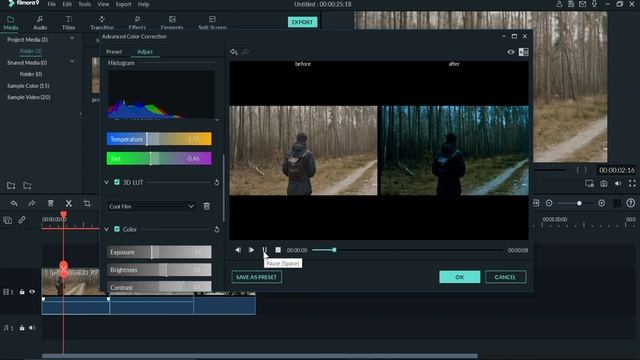Open the Split Screen tab
The width and height of the screenshot is (640, 360).
tap(212, 23)
